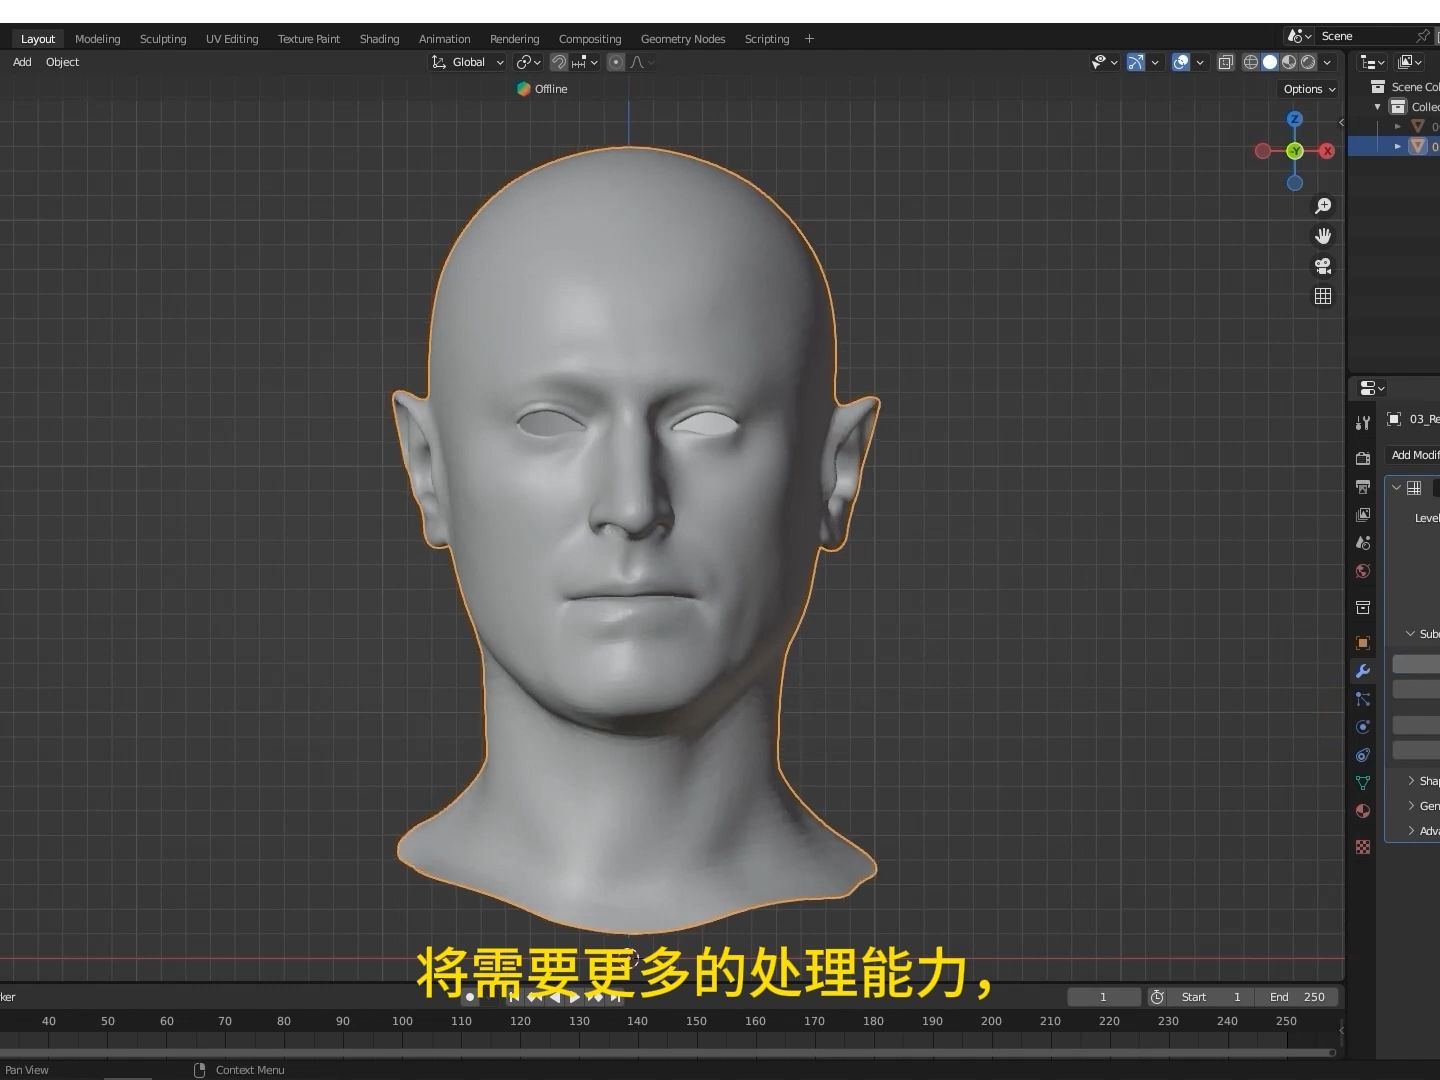This screenshot has height=1080, width=1440.
Task: Click the zoom in/out viewport icon
Action: point(1323,206)
